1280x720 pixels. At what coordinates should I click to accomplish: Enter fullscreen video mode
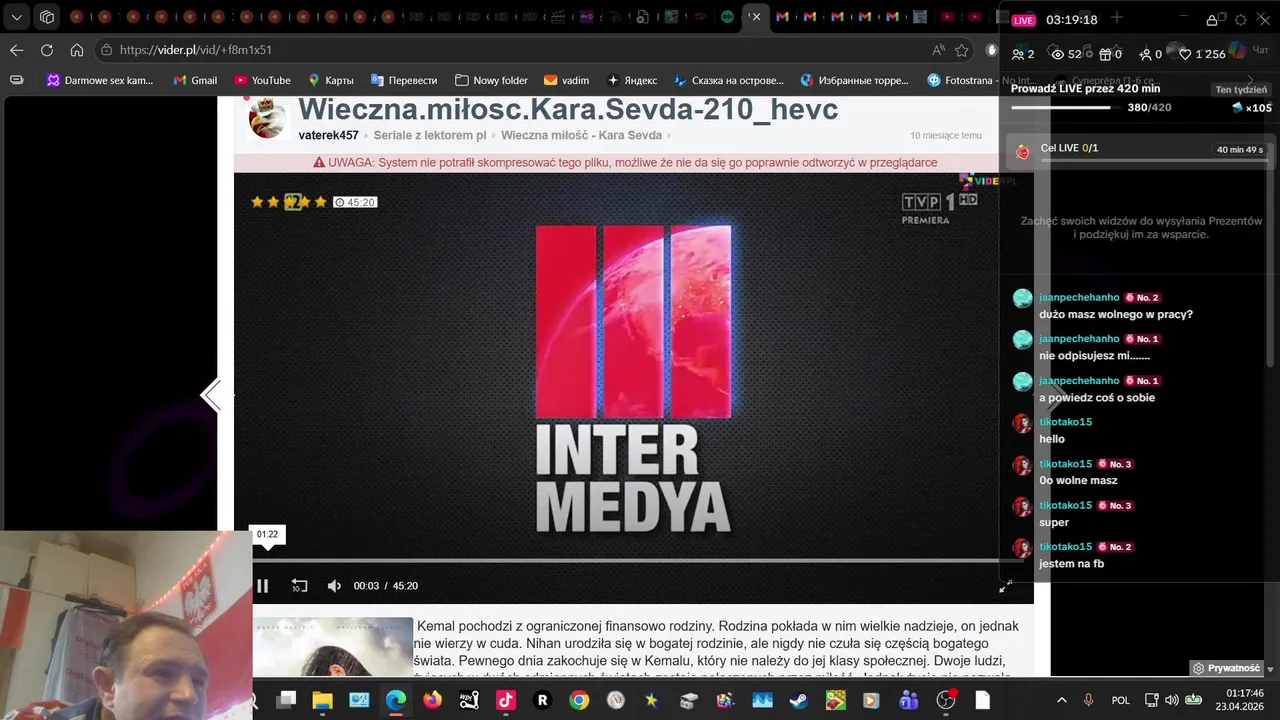[x=1006, y=586]
